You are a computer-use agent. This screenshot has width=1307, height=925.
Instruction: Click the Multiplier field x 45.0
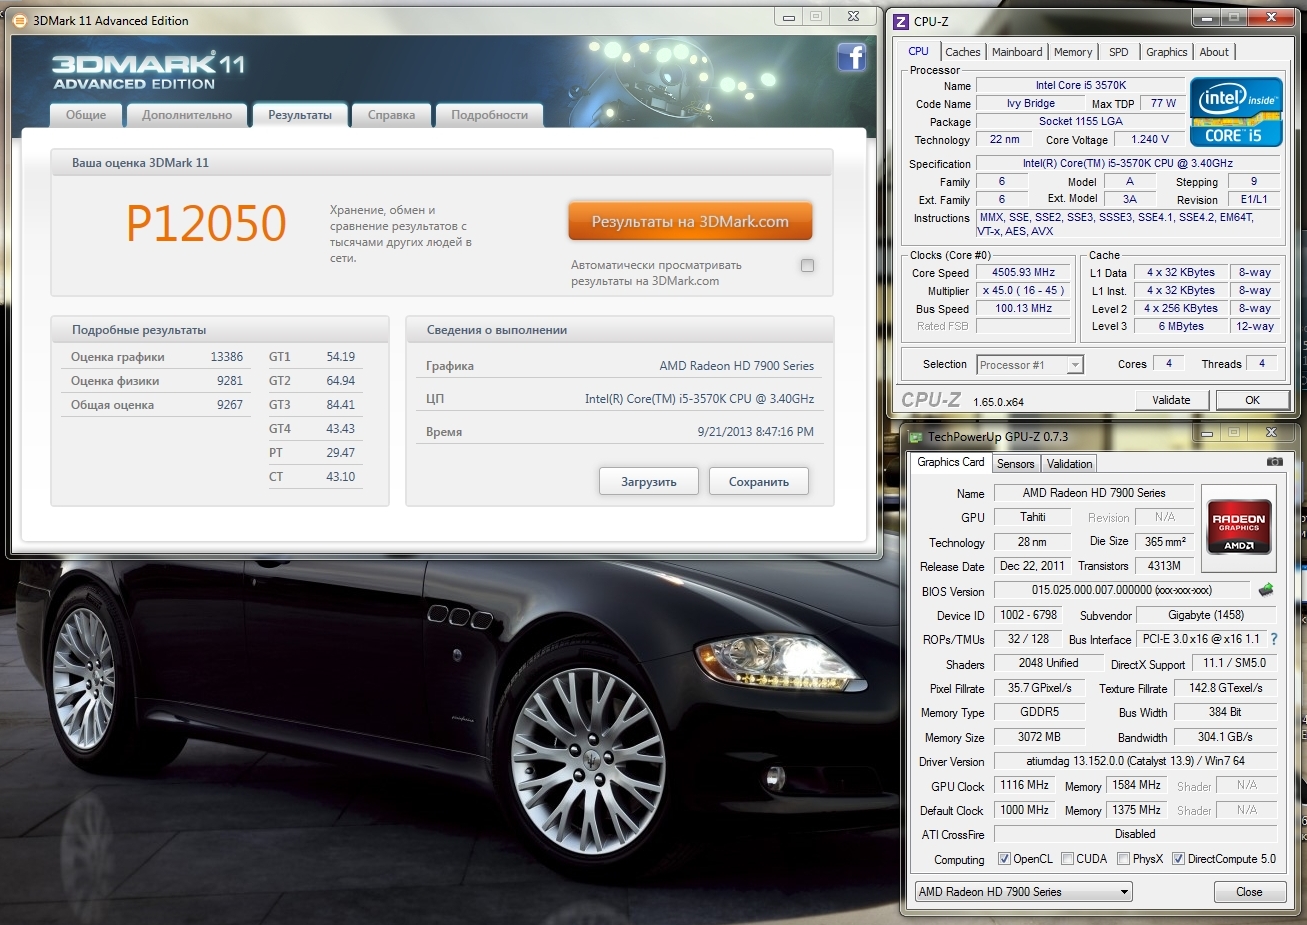pyautogui.click(x=1023, y=290)
